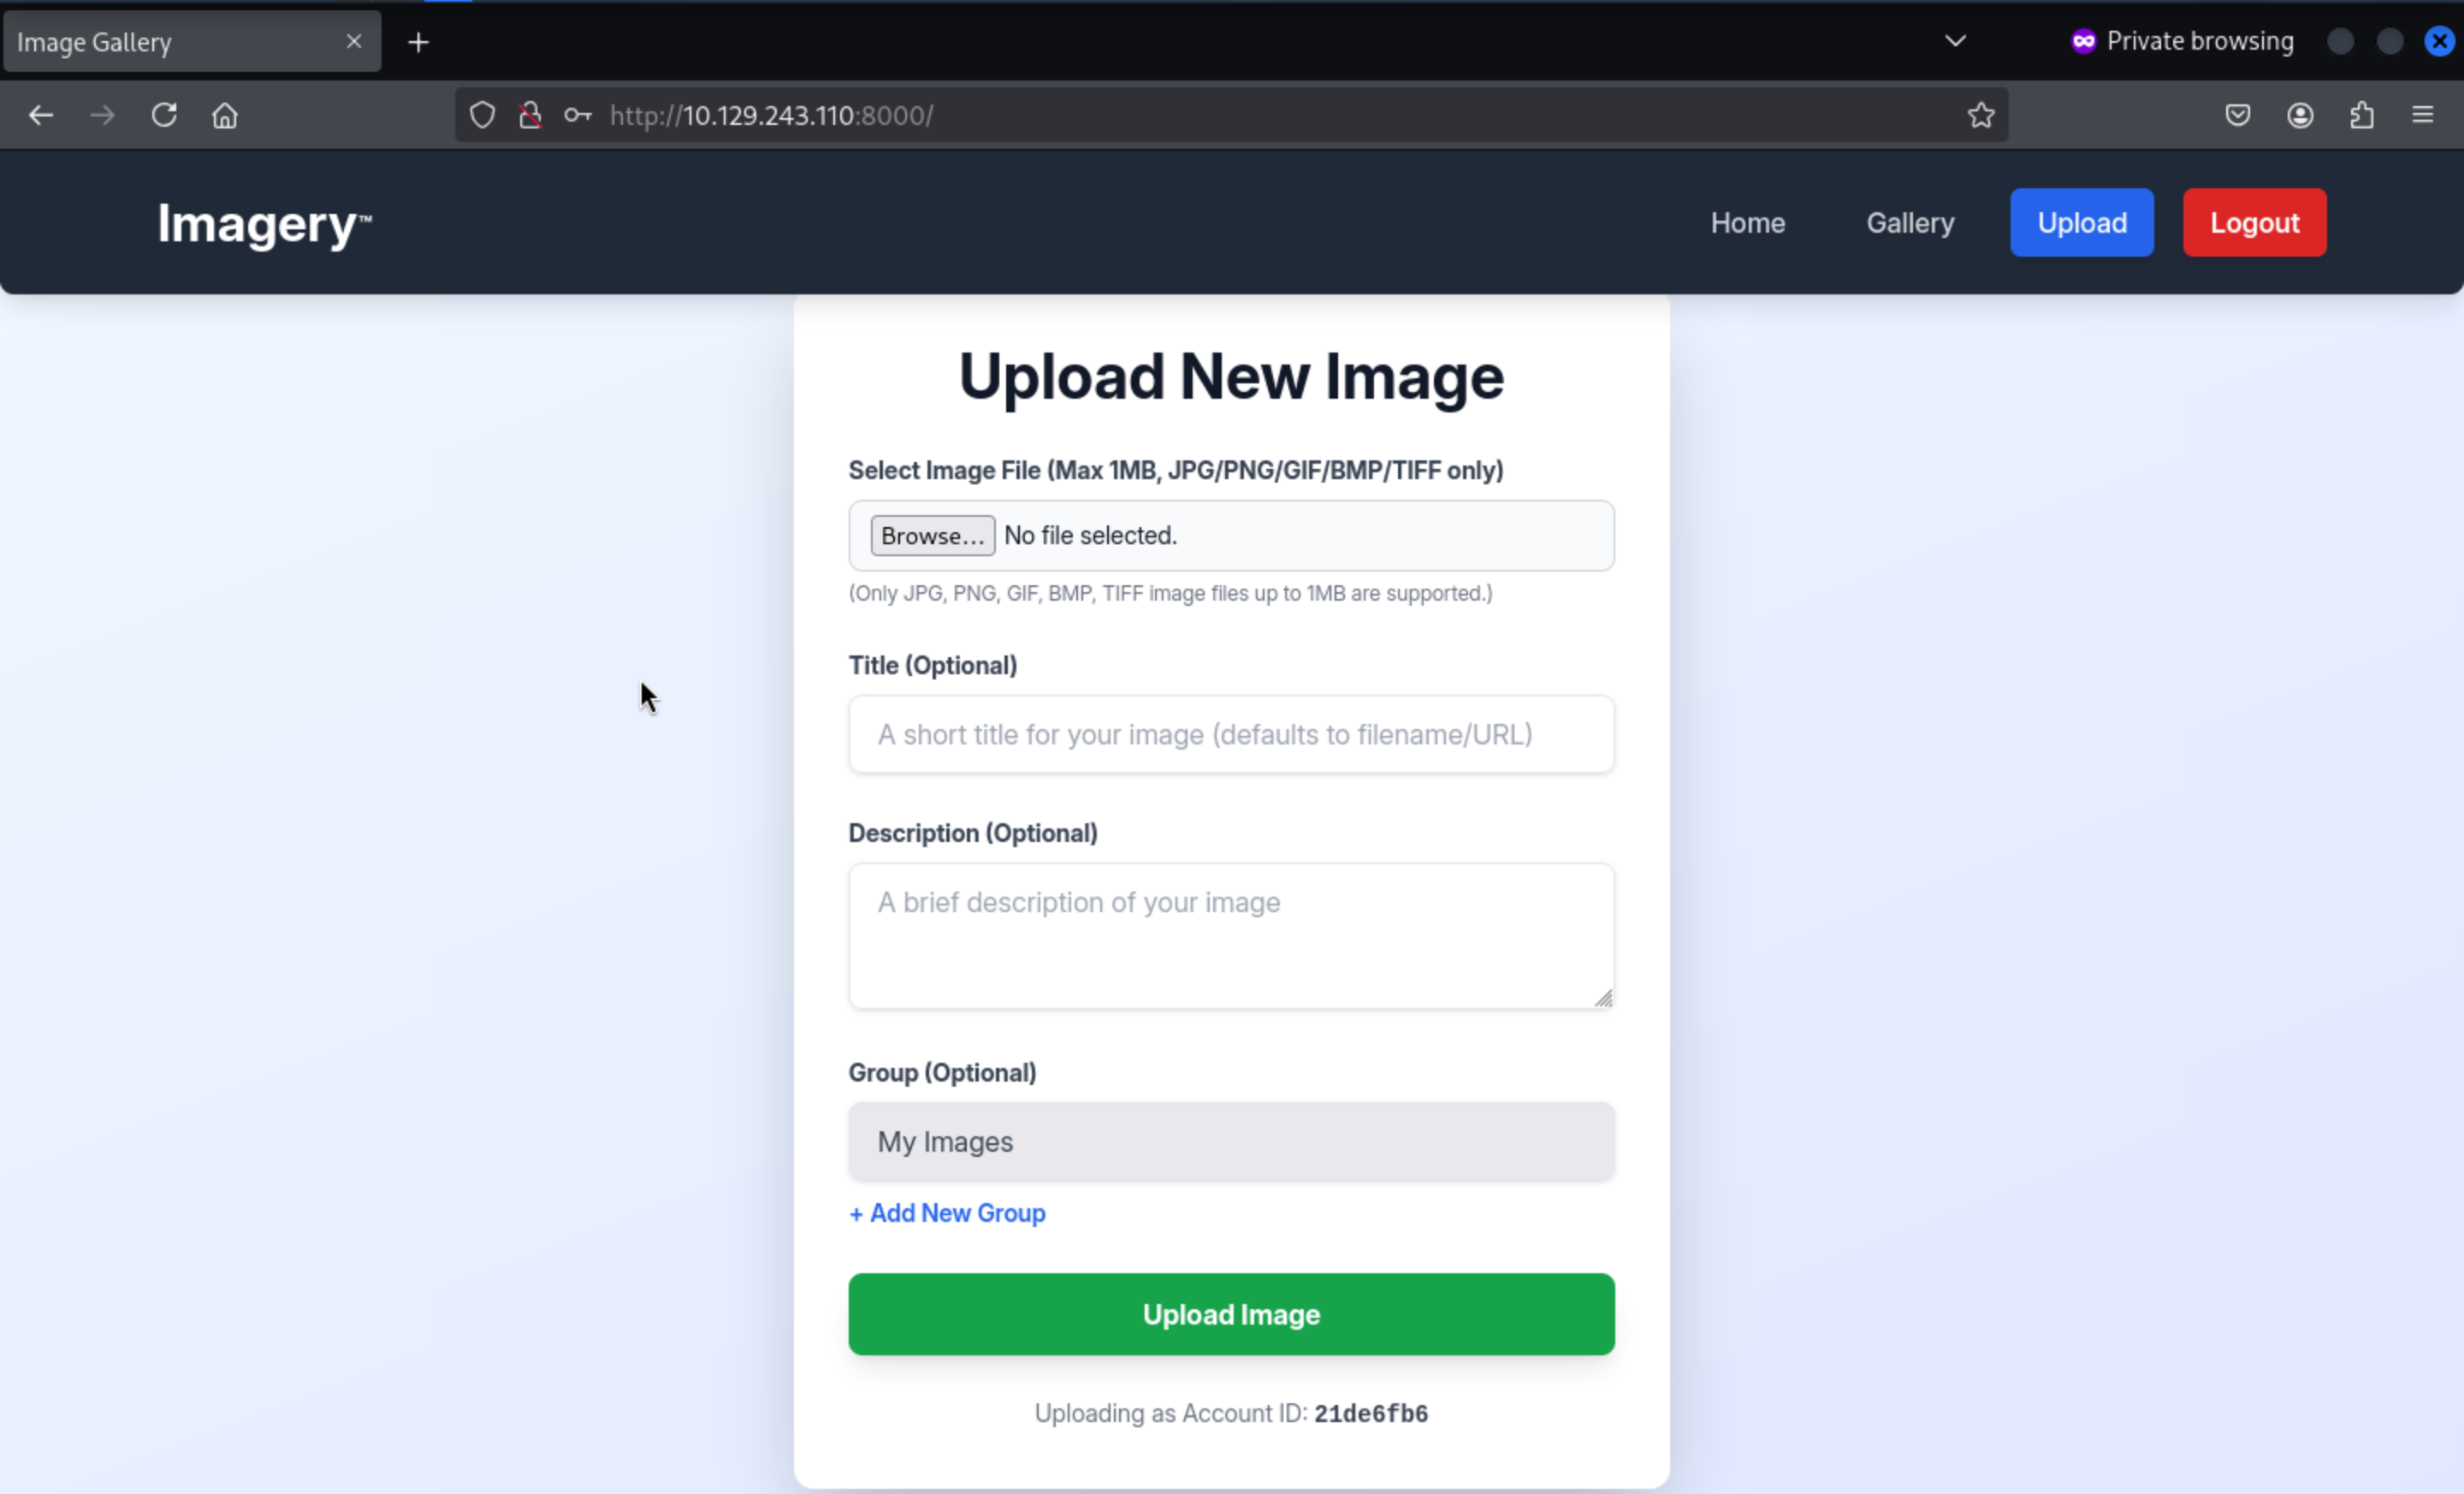Click the Firefox account profile icon
Image resolution: width=2464 pixels, height=1494 pixels.
pos(2300,115)
